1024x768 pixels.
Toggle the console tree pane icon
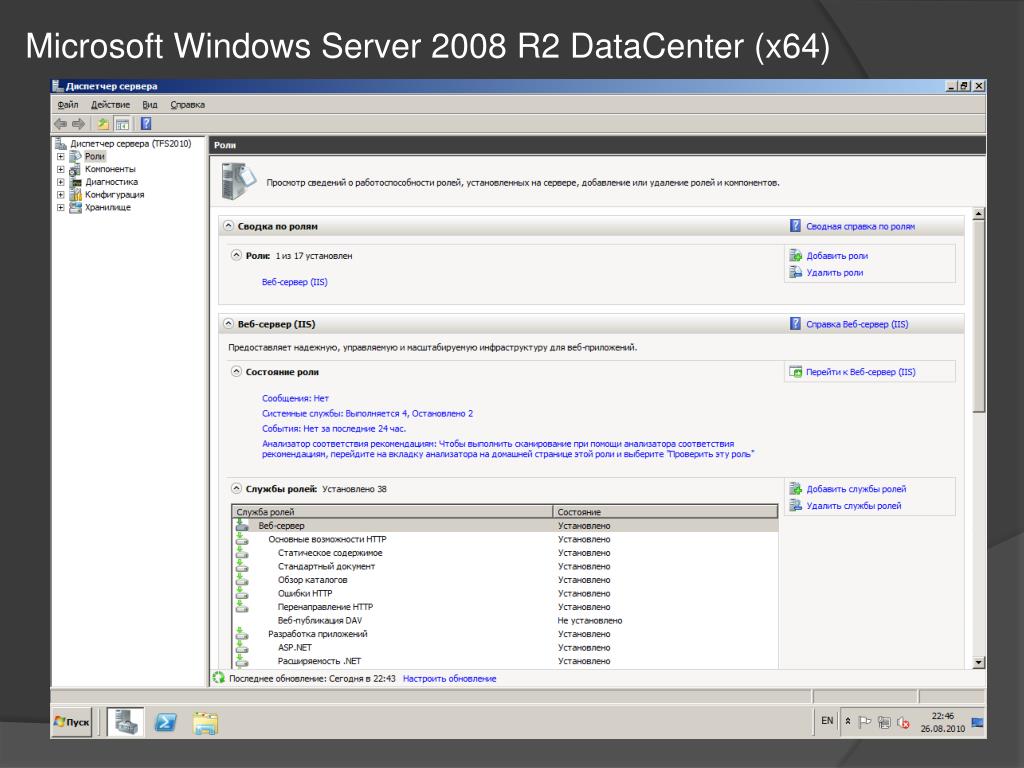tap(122, 123)
